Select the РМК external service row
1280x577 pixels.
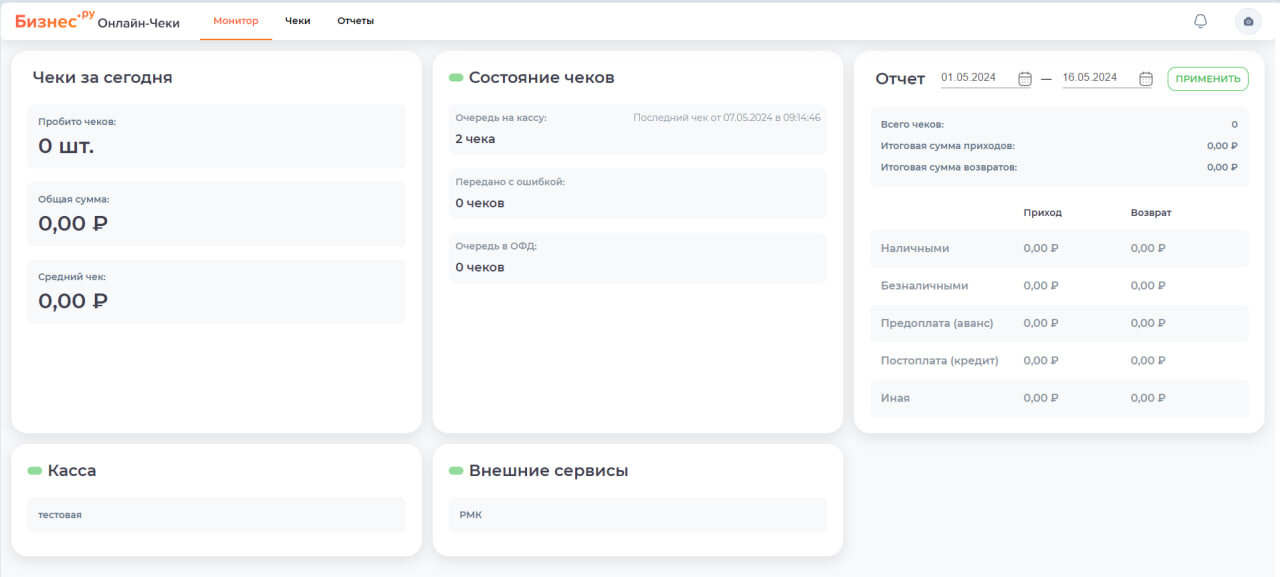[638, 515]
